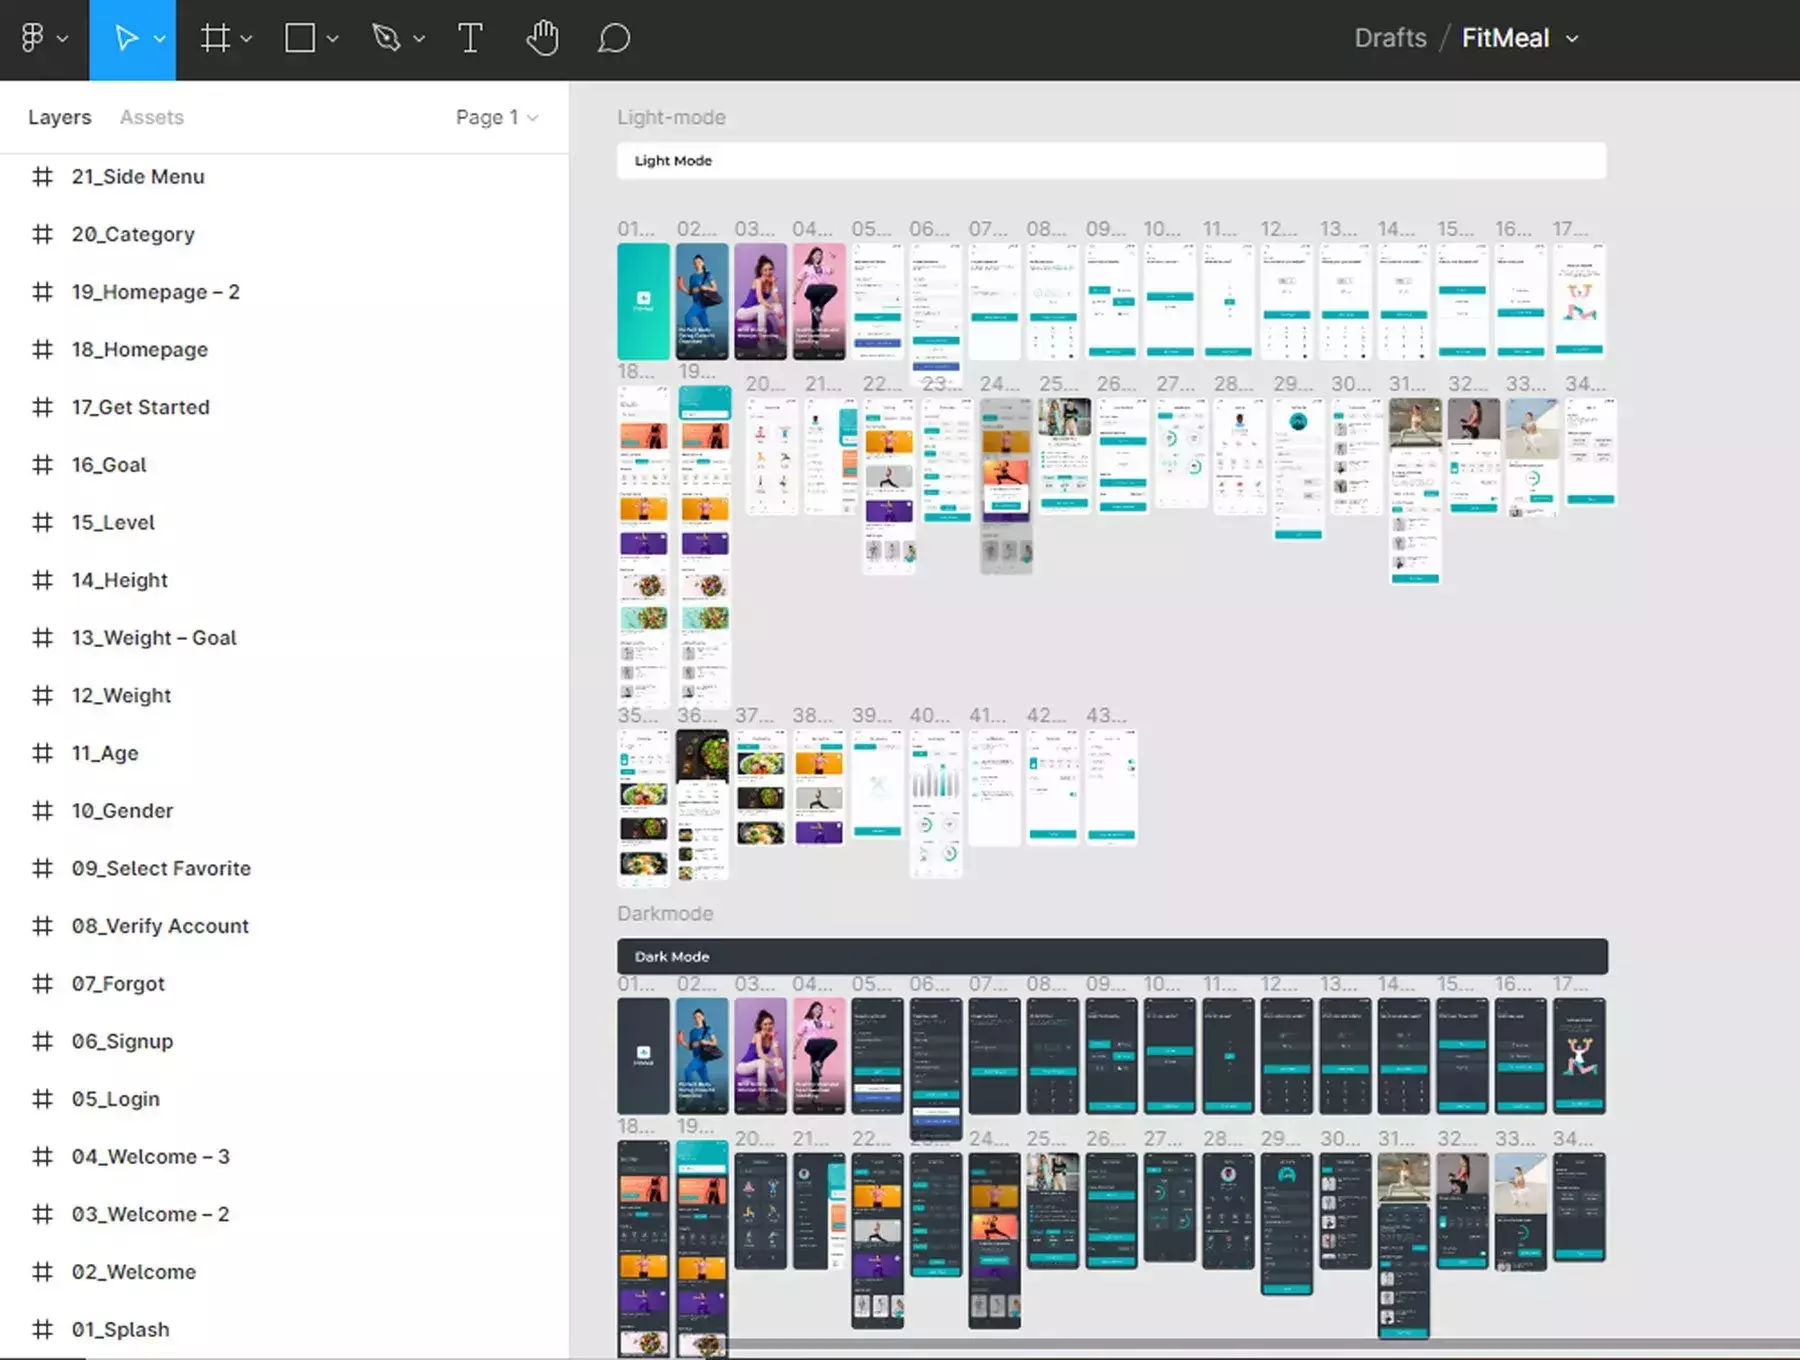This screenshot has height=1360, width=1800.
Task: Select the Move tool
Action: [126, 38]
